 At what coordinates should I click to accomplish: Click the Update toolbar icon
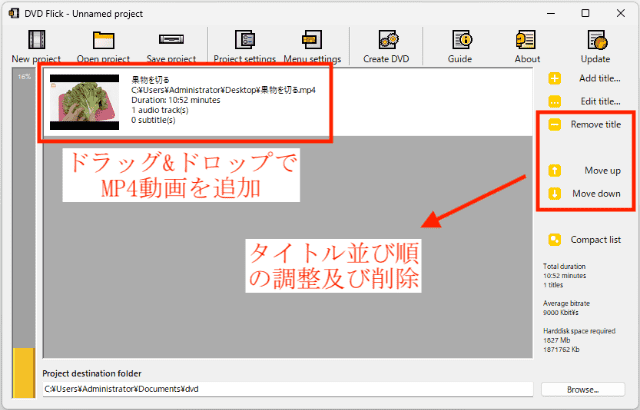coord(595,41)
